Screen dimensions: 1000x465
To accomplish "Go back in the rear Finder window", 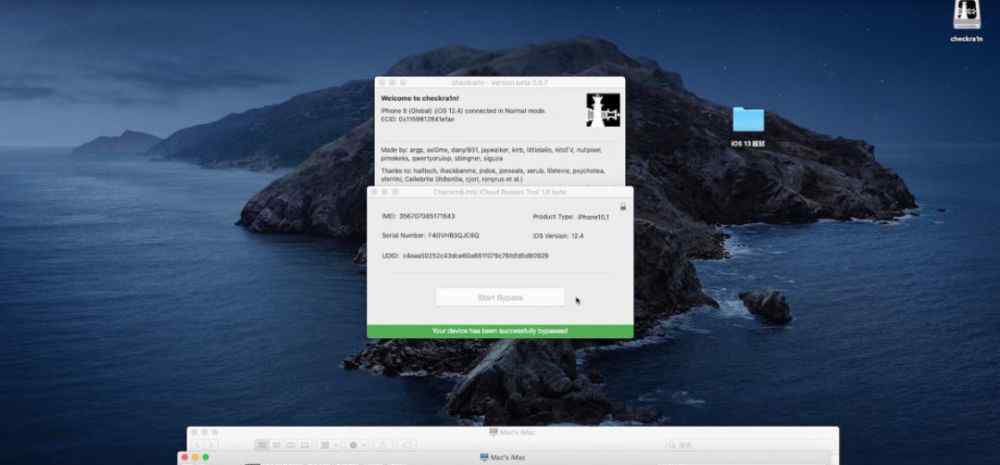I will [197, 445].
